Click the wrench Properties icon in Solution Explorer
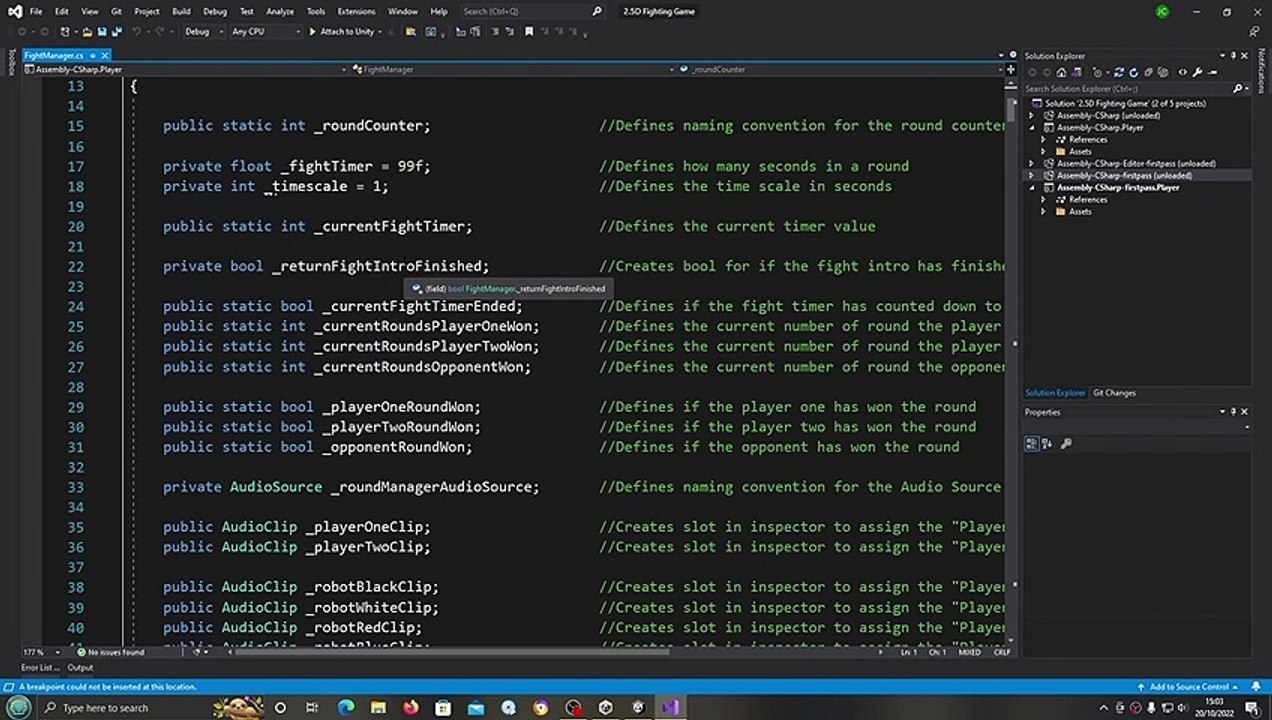The image size is (1272, 720). click(x=1197, y=72)
